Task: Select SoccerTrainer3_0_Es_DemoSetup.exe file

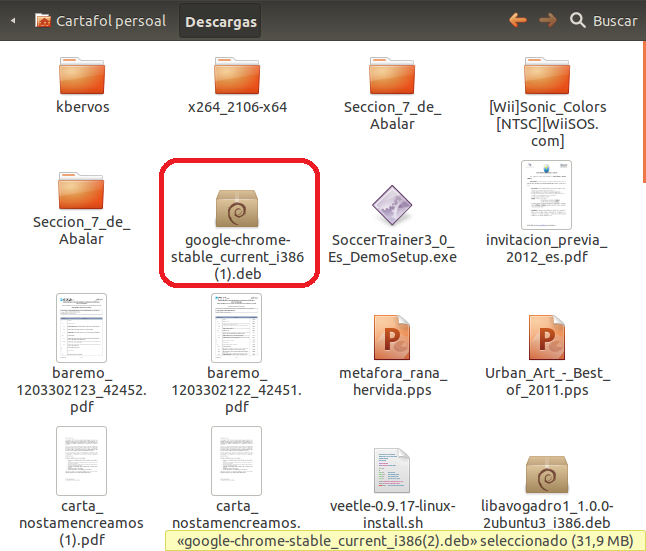Action: [x=392, y=208]
